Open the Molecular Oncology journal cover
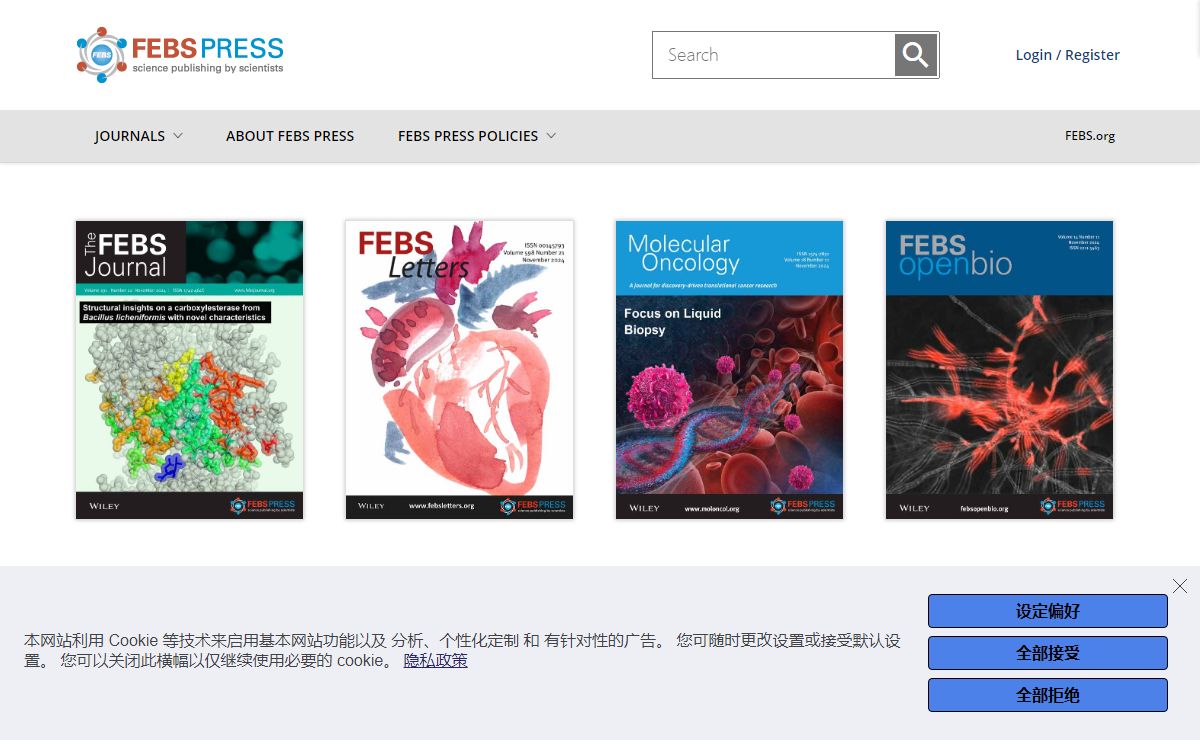 [x=729, y=370]
